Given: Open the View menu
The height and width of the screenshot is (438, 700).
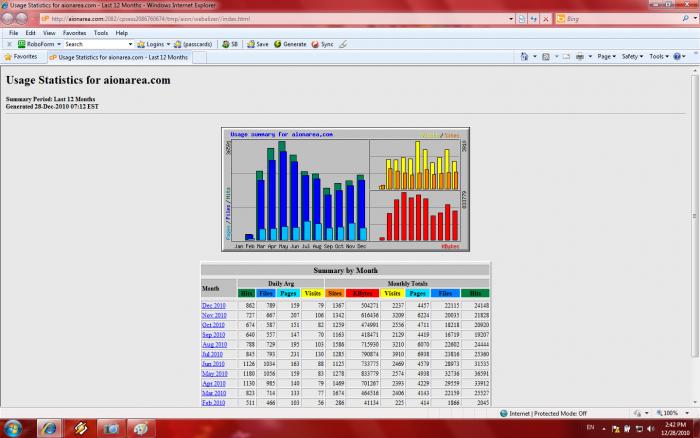Looking at the screenshot, I should click(48, 33).
